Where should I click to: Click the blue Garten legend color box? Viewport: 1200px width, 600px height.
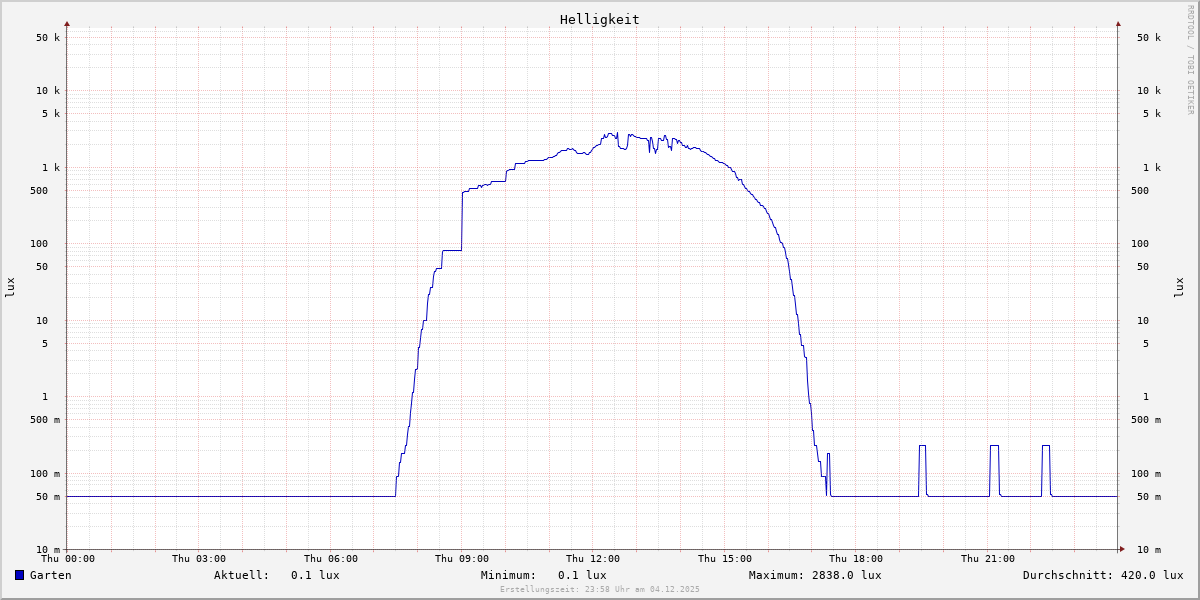(x=19, y=575)
